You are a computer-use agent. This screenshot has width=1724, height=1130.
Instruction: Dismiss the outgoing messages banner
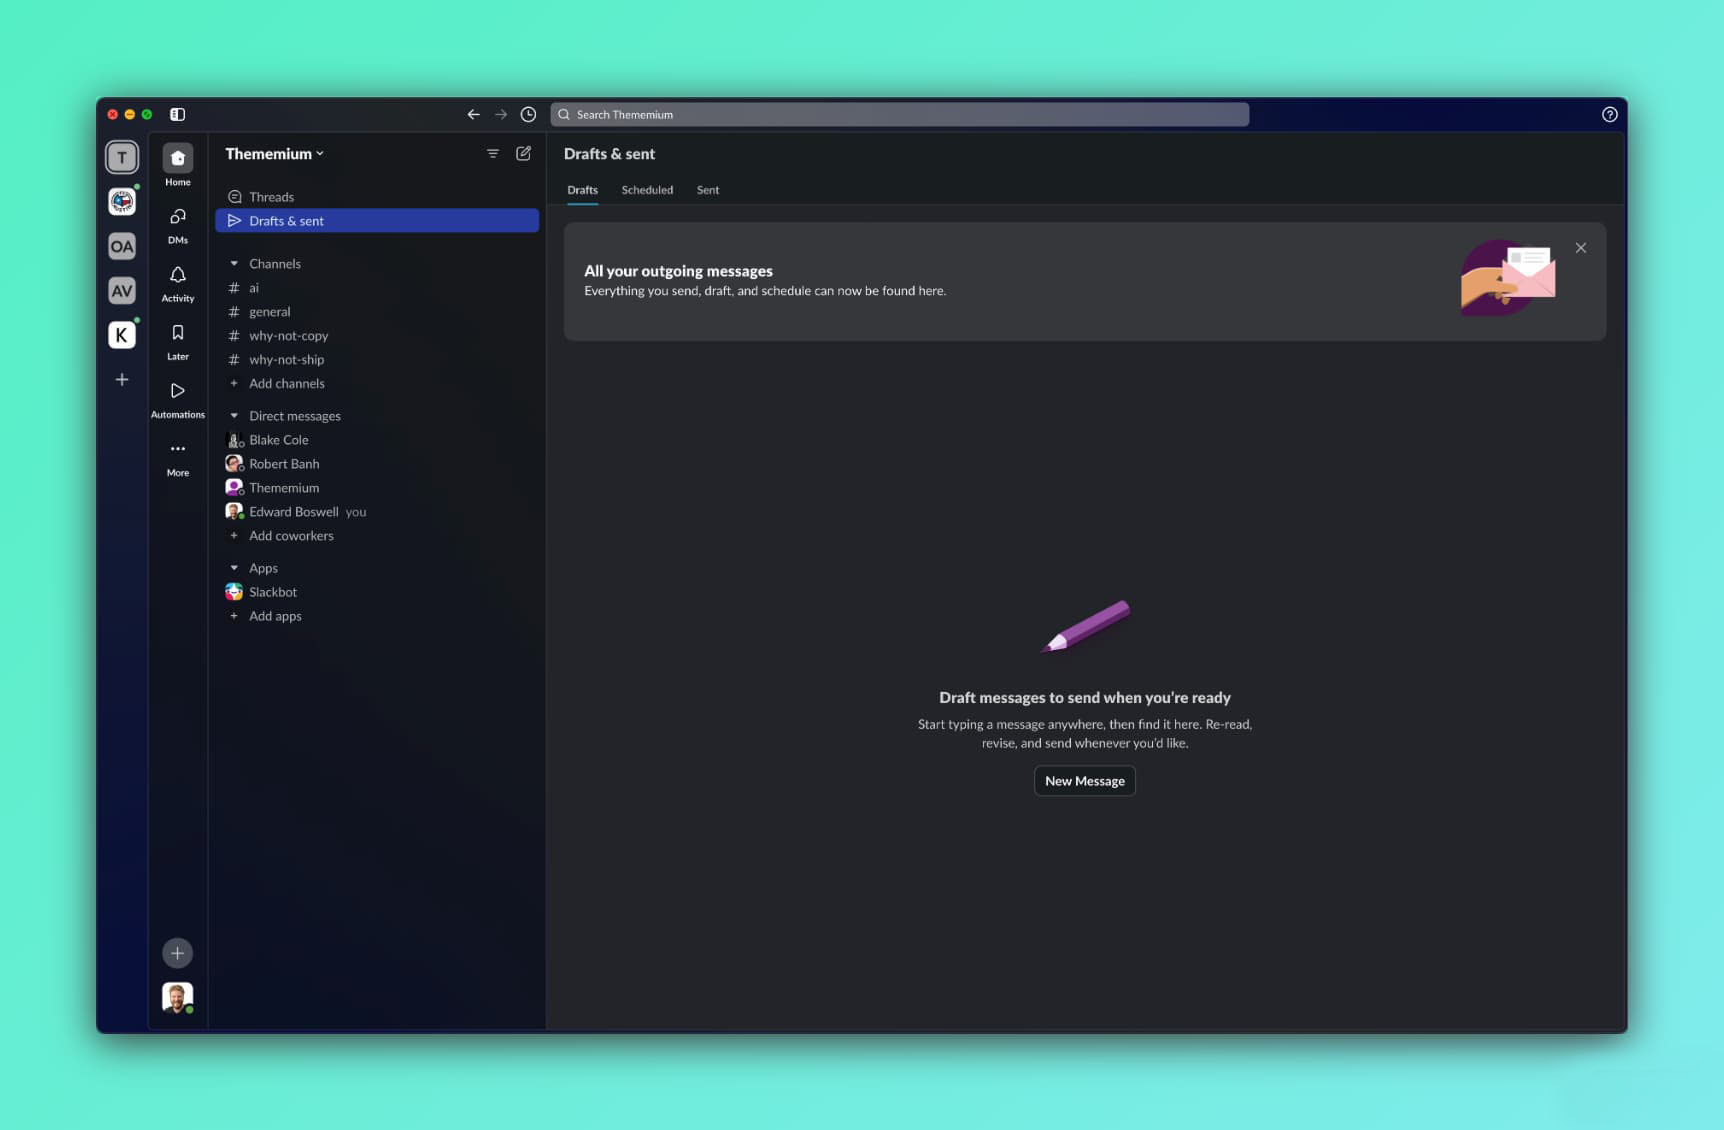point(1581,248)
